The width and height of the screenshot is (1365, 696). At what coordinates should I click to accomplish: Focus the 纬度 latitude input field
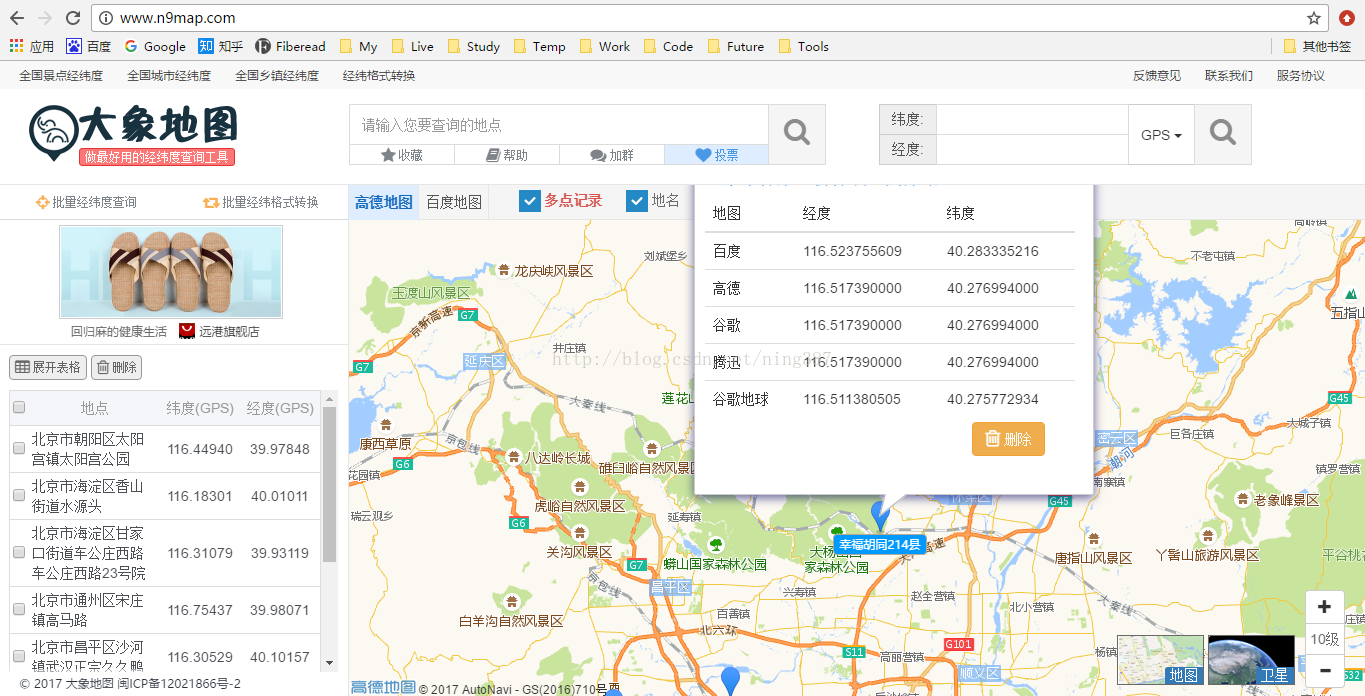click(x=1032, y=120)
